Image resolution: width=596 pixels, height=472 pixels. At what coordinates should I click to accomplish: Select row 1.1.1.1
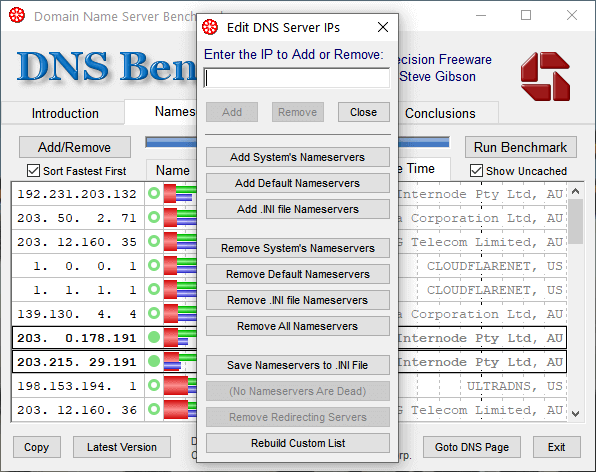coord(77,290)
